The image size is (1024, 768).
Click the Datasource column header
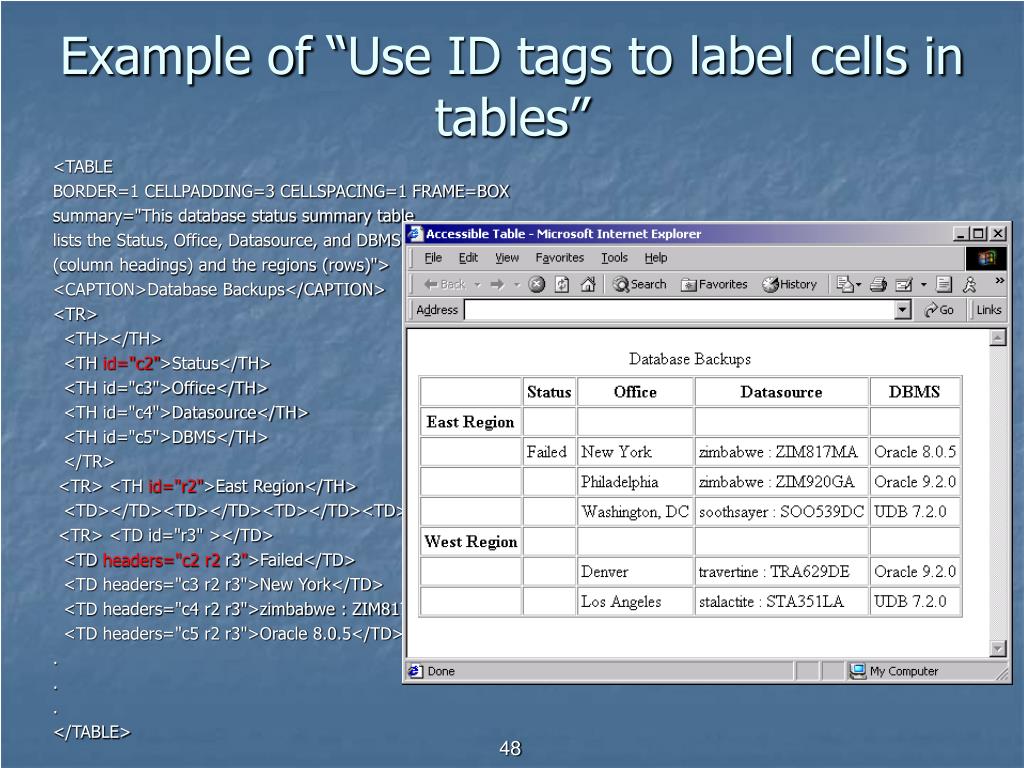tap(781, 392)
